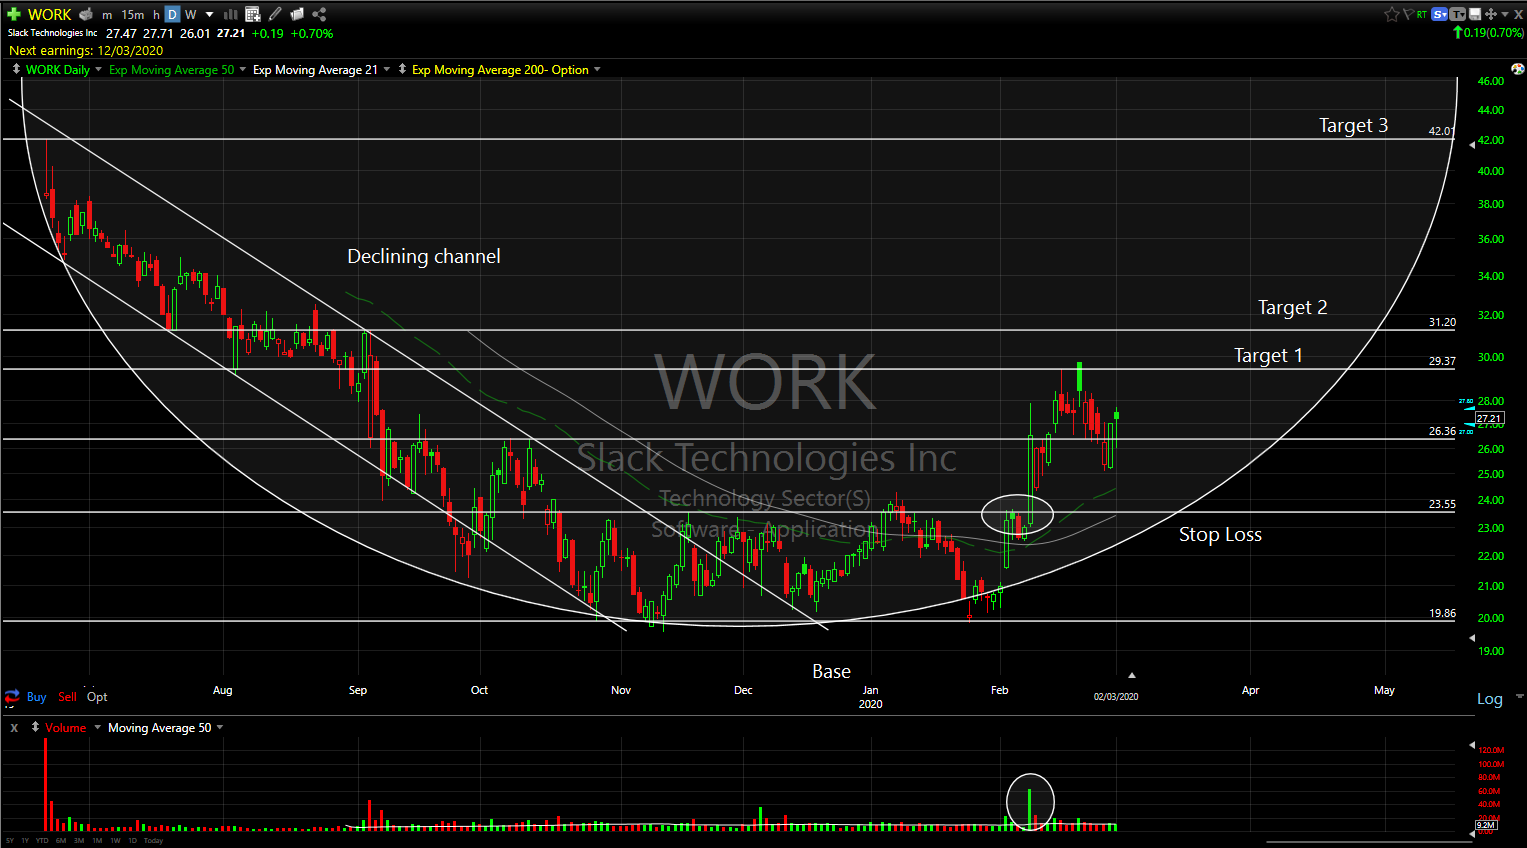The height and width of the screenshot is (848, 1527).
Task: Open the timeframe dropdown arrow after W
Action: [x=209, y=15]
